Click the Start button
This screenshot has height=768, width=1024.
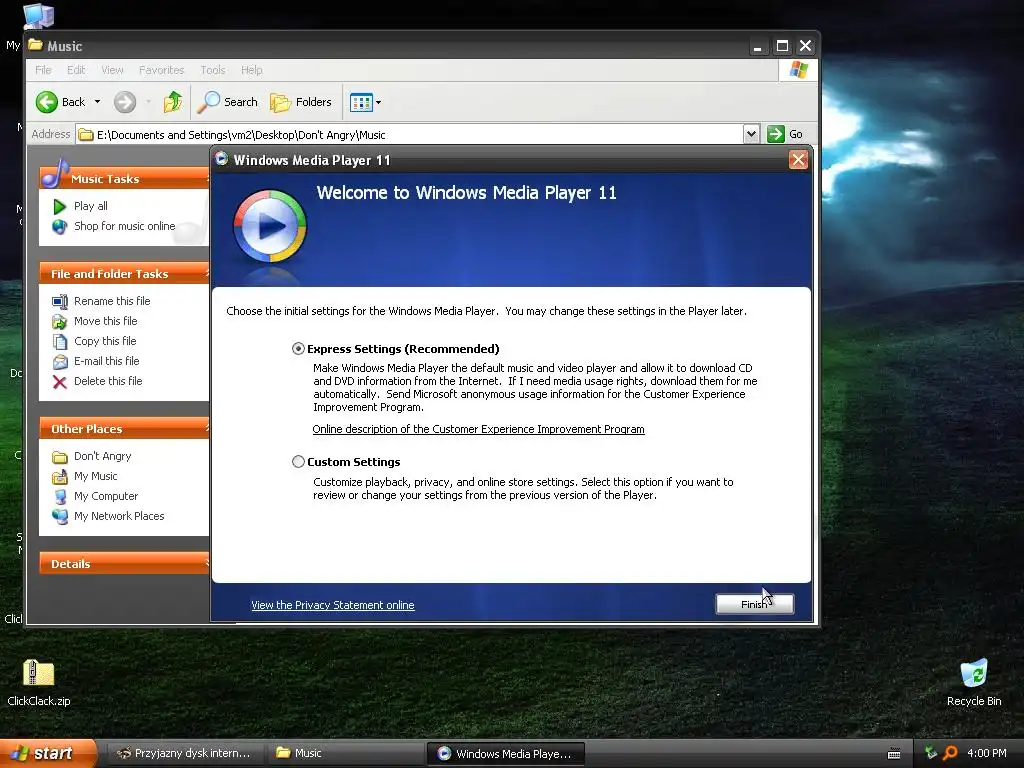point(48,753)
